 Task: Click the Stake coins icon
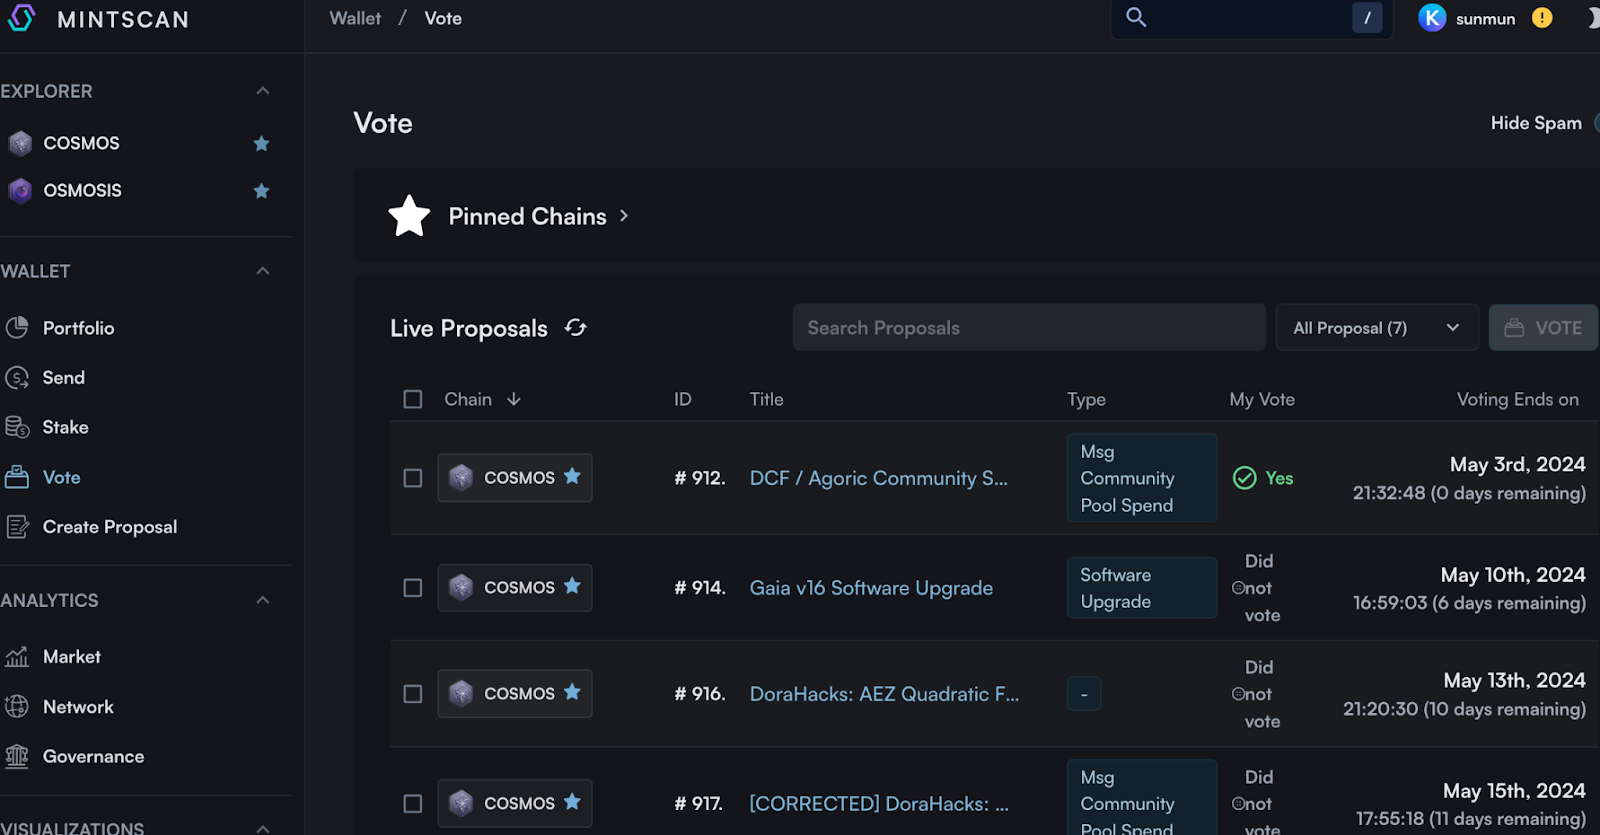tap(17, 427)
